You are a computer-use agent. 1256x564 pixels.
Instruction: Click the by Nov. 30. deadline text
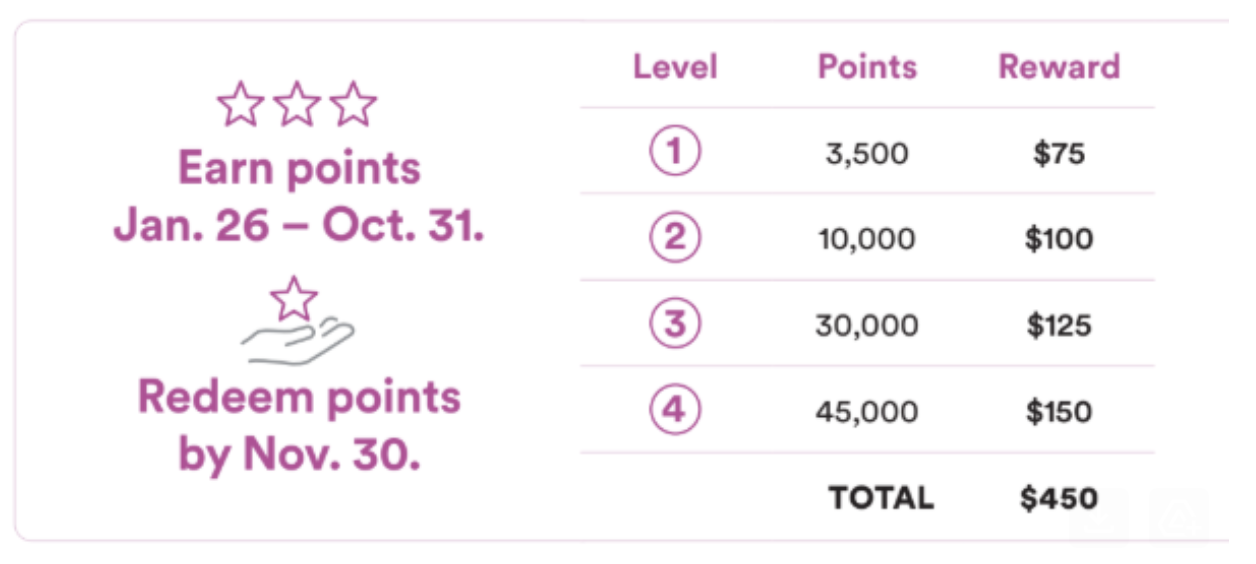(299, 453)
